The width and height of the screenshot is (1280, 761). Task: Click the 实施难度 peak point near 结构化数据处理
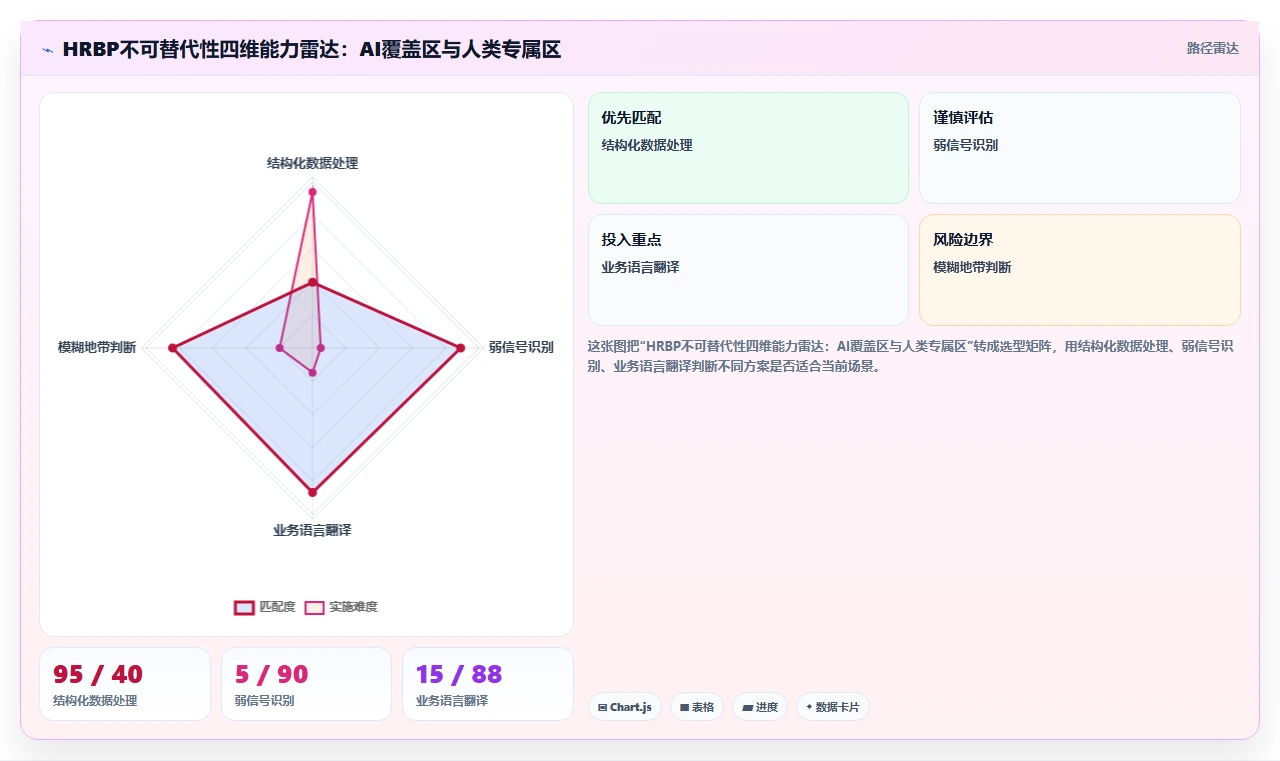click(x=312, y=192)
